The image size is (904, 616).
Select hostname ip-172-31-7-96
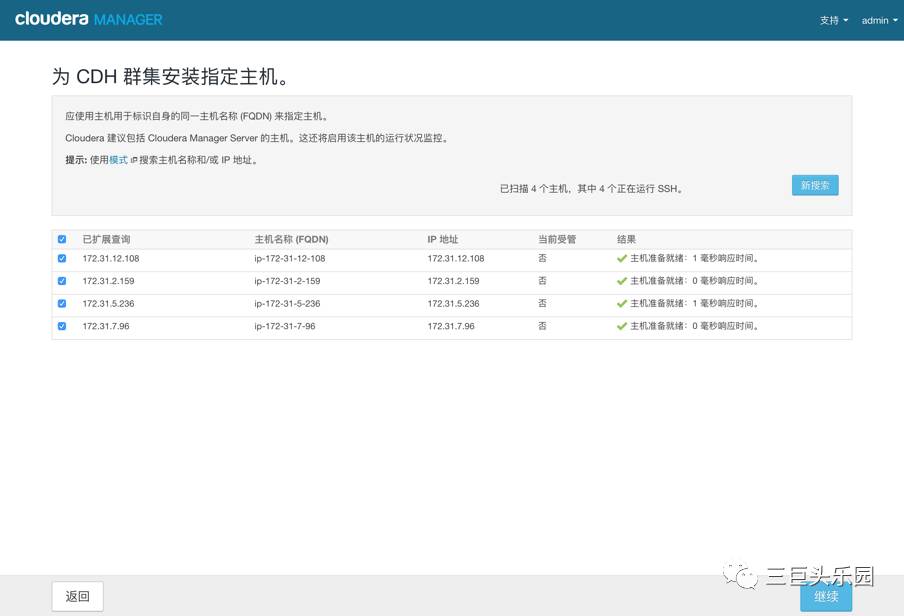(x=285, y=326)
